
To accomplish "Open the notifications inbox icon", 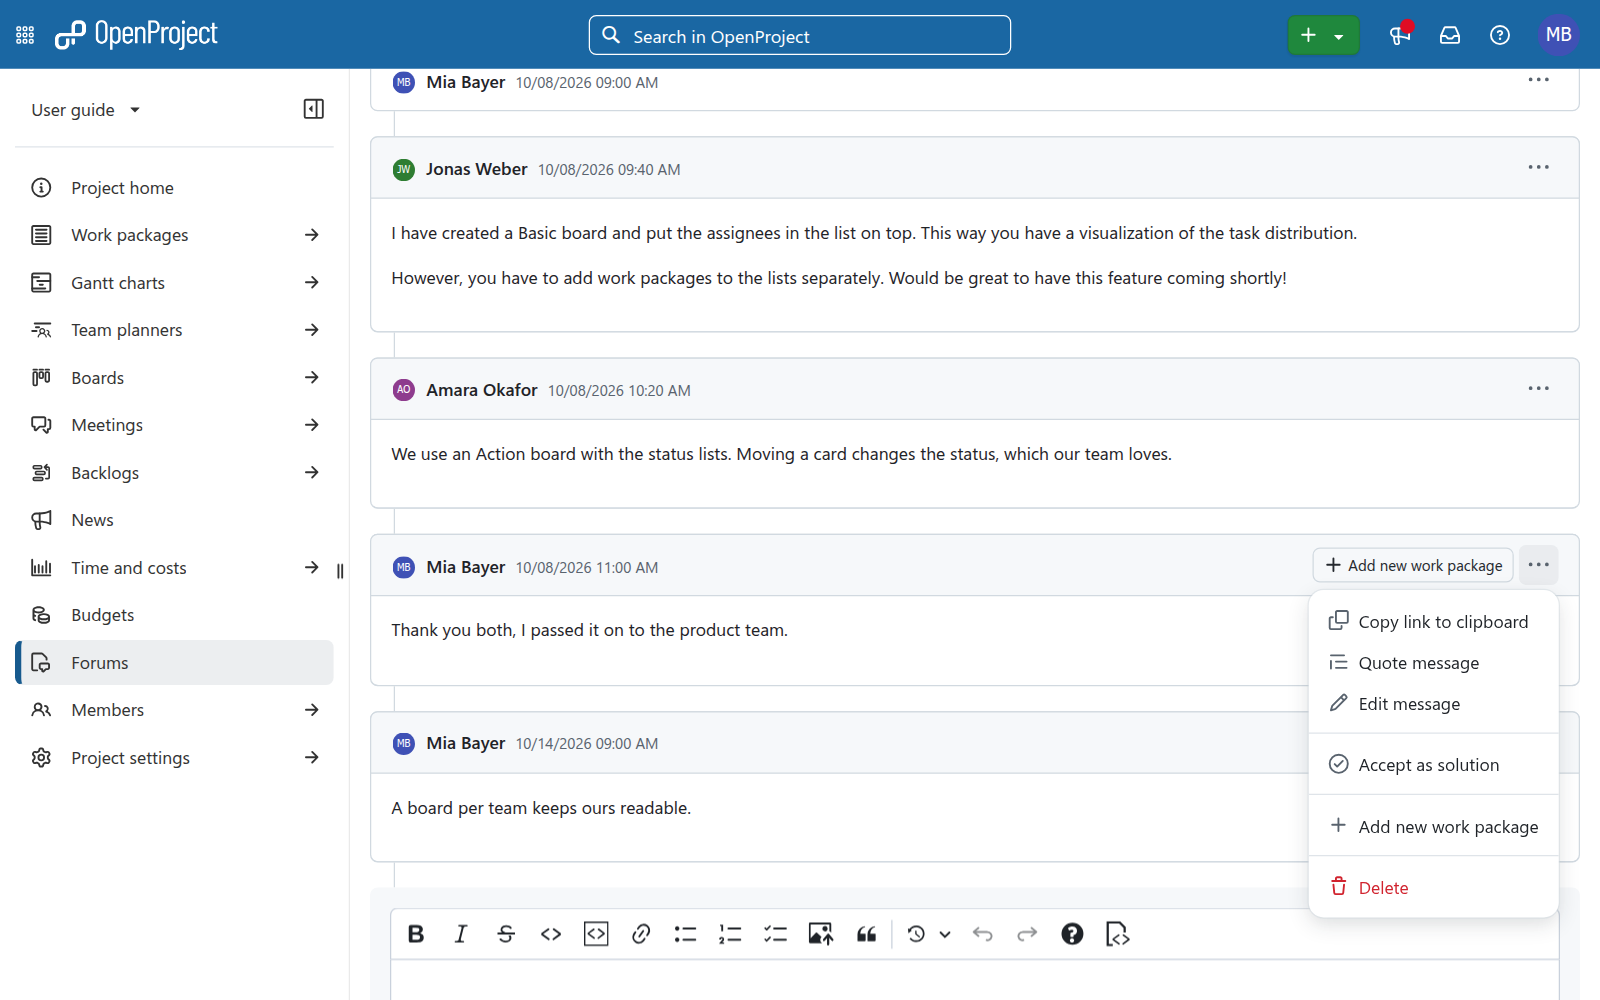I will pos(1450,35).
